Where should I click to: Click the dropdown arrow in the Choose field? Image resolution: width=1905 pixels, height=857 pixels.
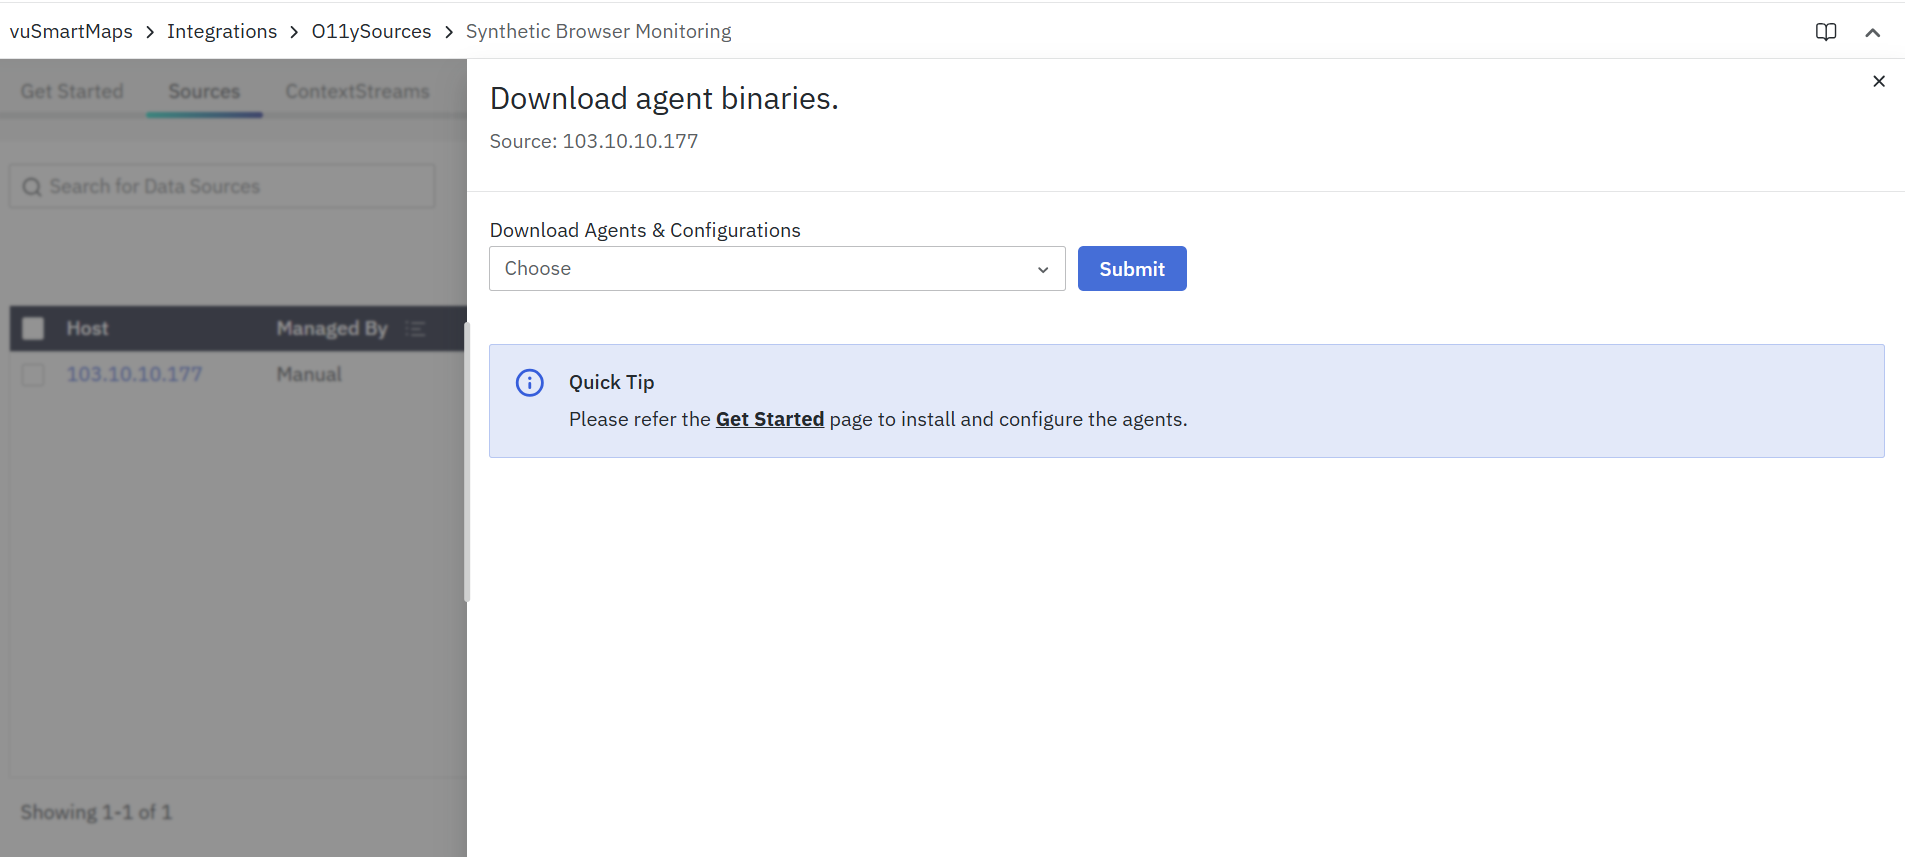1042,270
